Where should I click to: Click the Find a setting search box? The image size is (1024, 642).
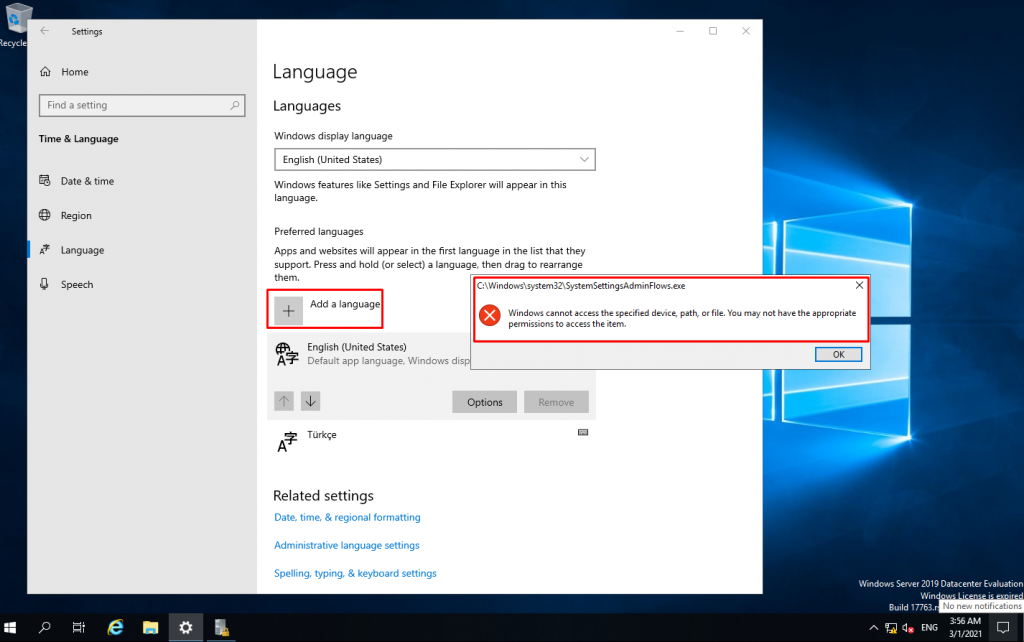pos(141,105)
